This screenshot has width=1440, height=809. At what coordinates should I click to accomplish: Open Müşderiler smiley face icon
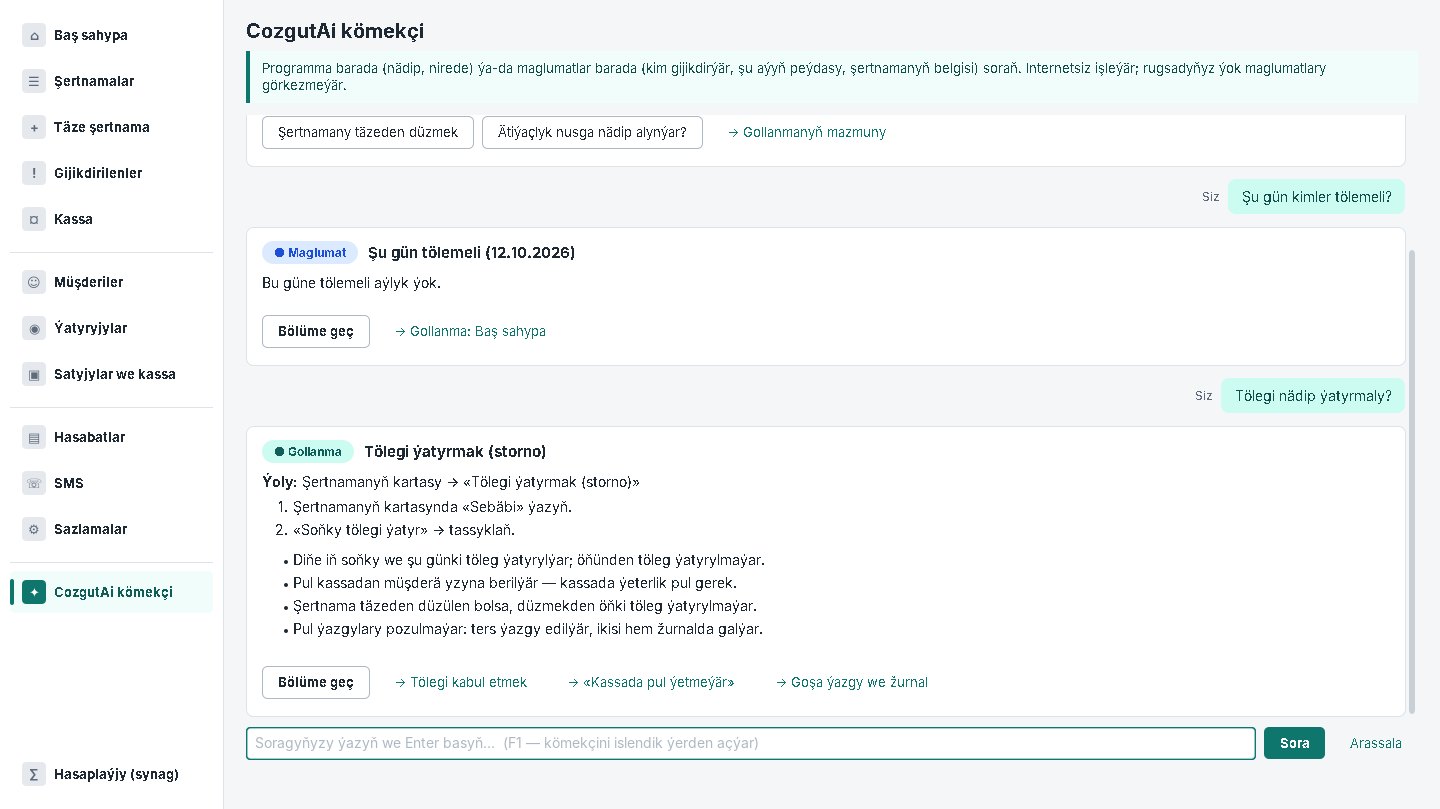(34, 282)
